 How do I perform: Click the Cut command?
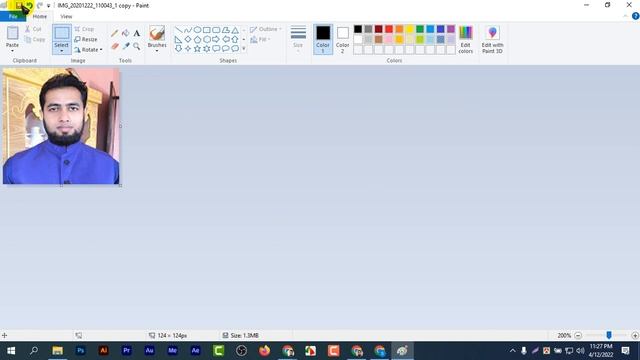(x=33, y=29)
